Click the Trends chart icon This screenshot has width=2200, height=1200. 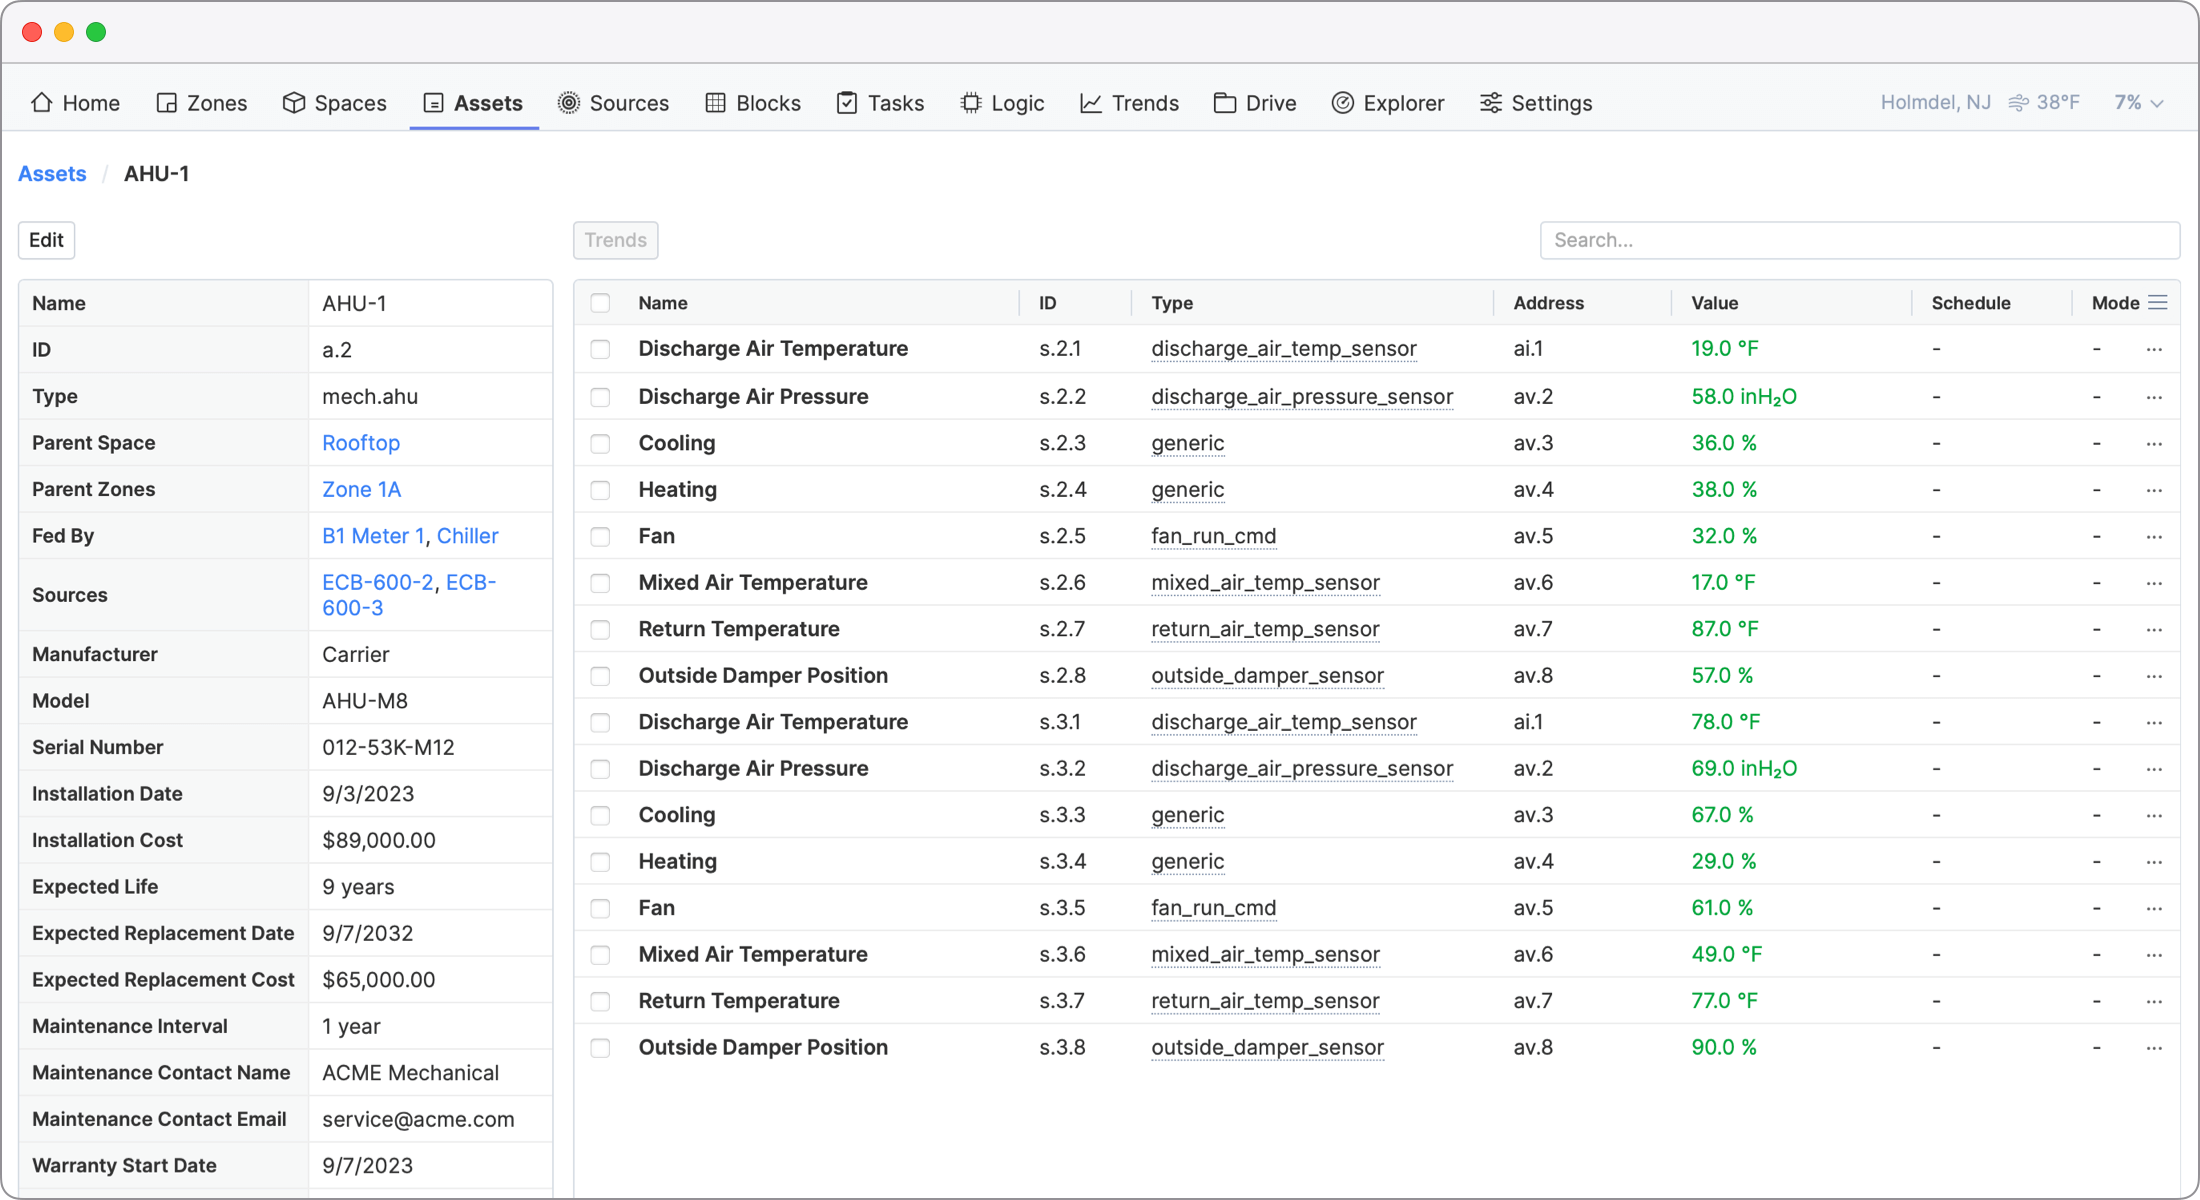[1090, 103]
